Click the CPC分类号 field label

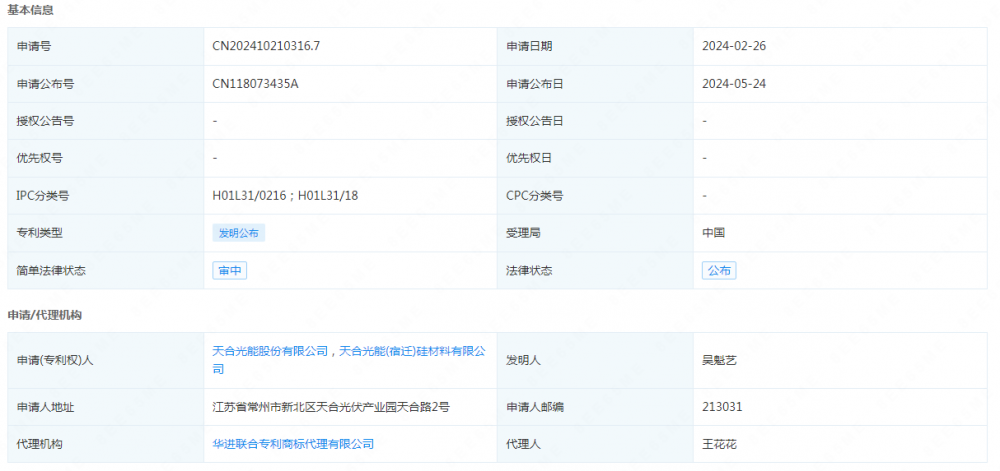(x=534, y=196)
